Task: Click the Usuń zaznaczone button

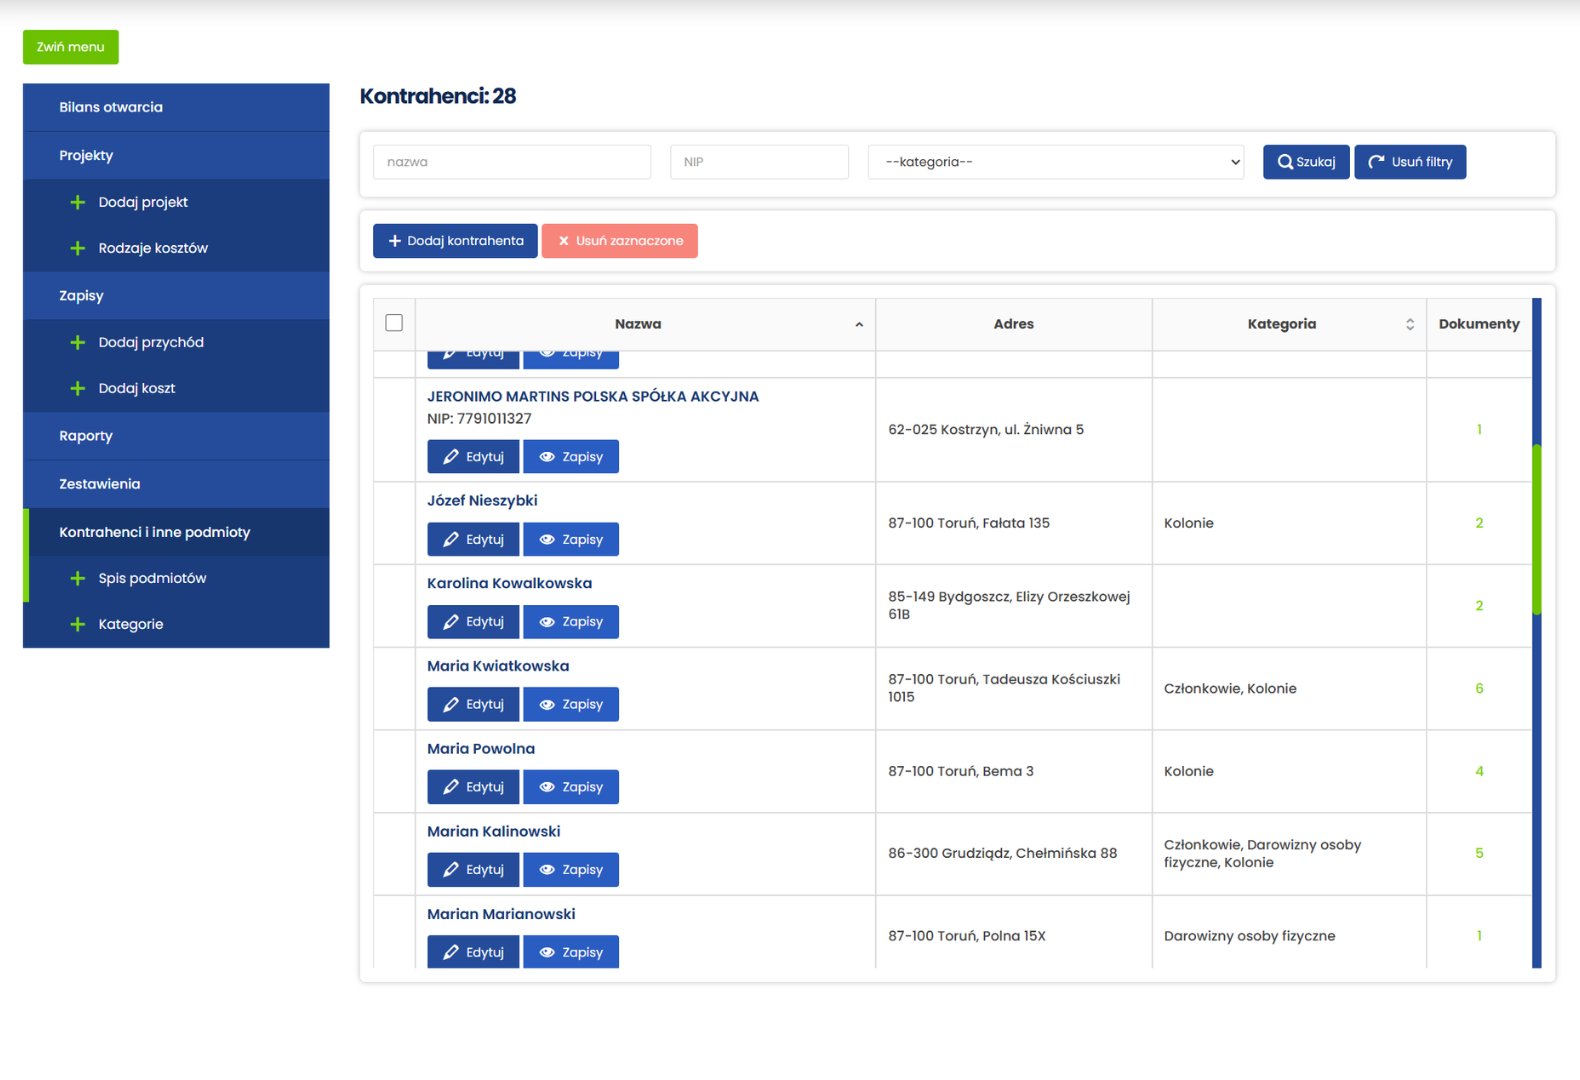Action: [619, 241]
